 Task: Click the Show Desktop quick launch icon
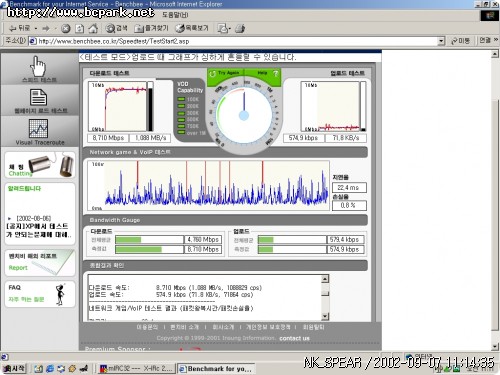tap(39, 369)
